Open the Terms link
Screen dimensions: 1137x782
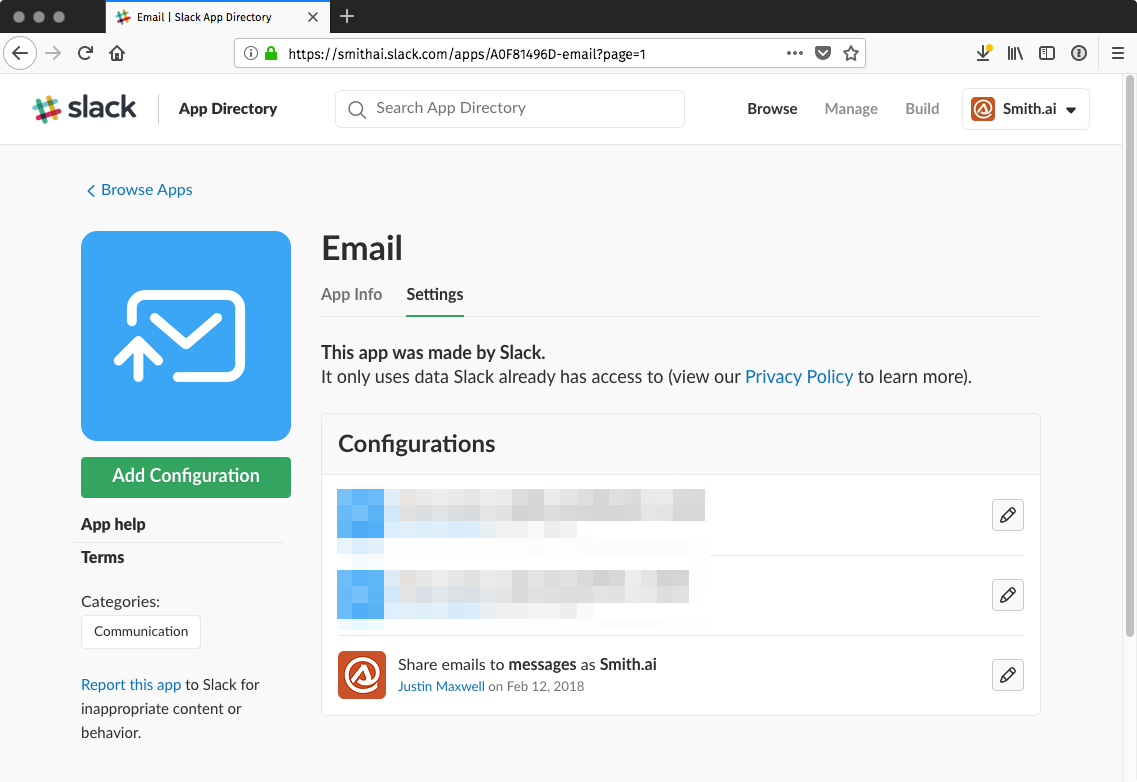102,557
